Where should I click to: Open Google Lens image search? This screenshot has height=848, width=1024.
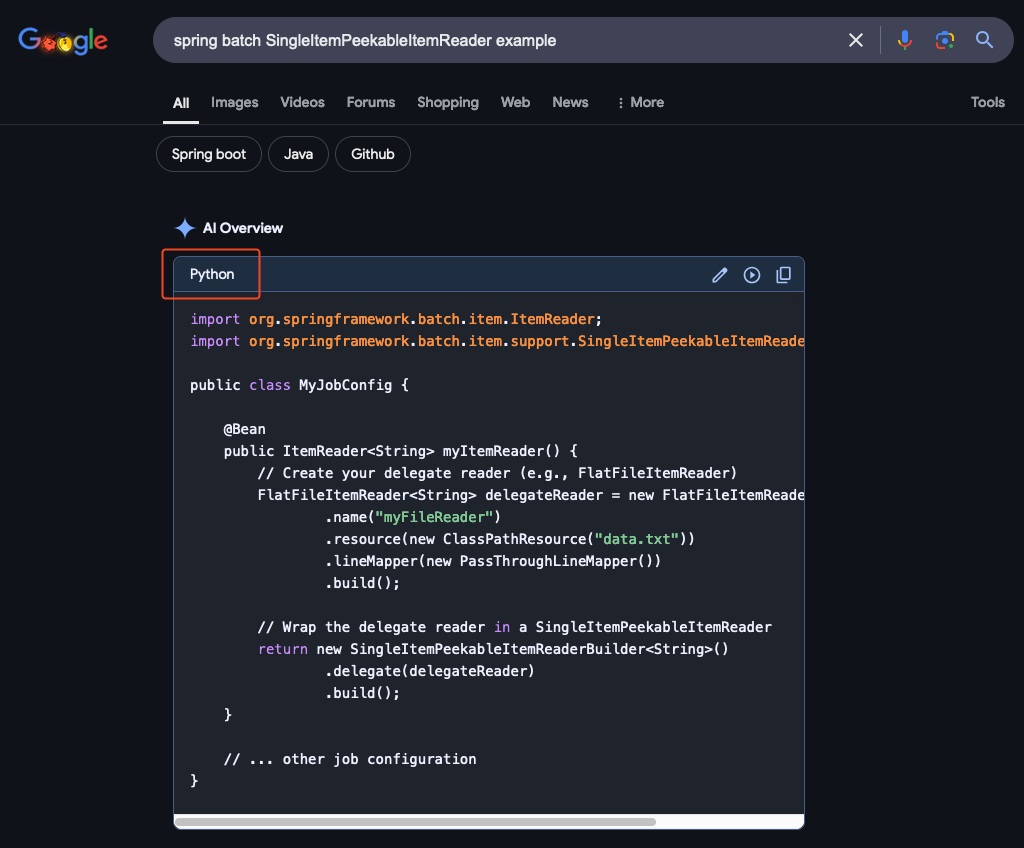click(x=944, y=40)
